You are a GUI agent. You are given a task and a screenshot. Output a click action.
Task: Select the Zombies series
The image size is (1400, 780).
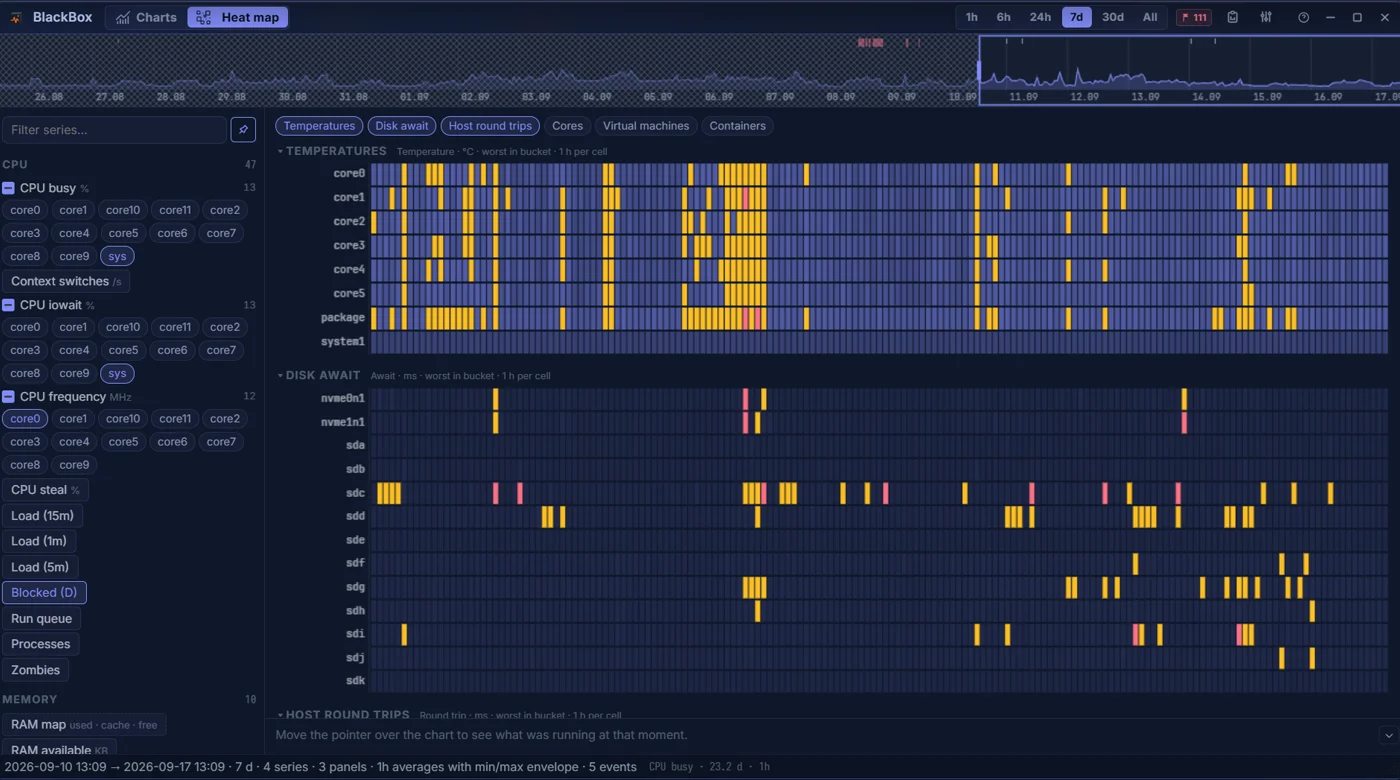coord(35,670)
